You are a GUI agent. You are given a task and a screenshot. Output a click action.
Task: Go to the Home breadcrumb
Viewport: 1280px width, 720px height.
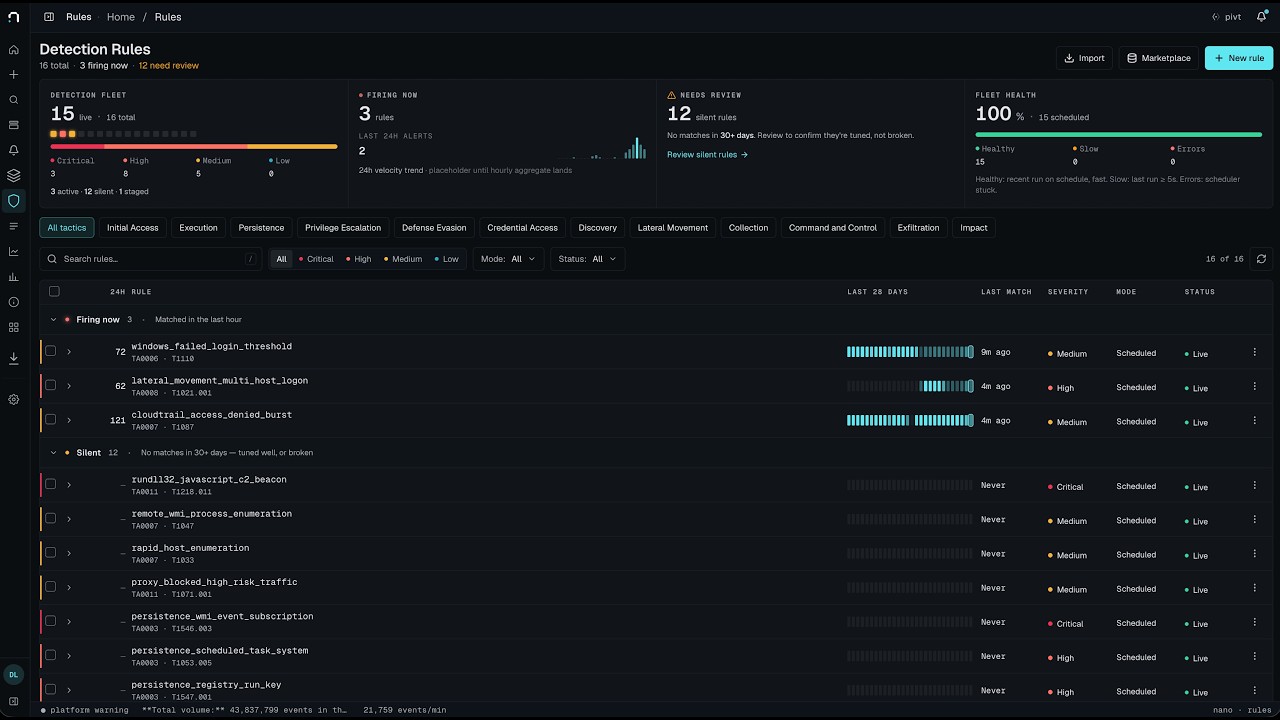pyautogui.click(x=121, y=17)
